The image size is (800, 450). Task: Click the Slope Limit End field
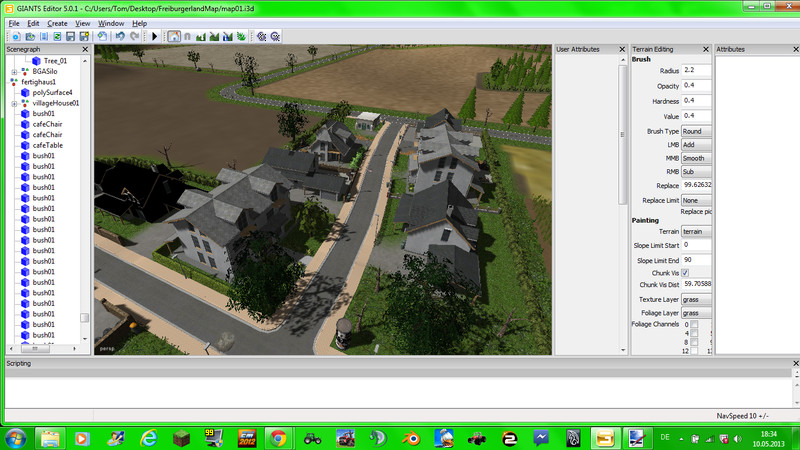point(696,260)
